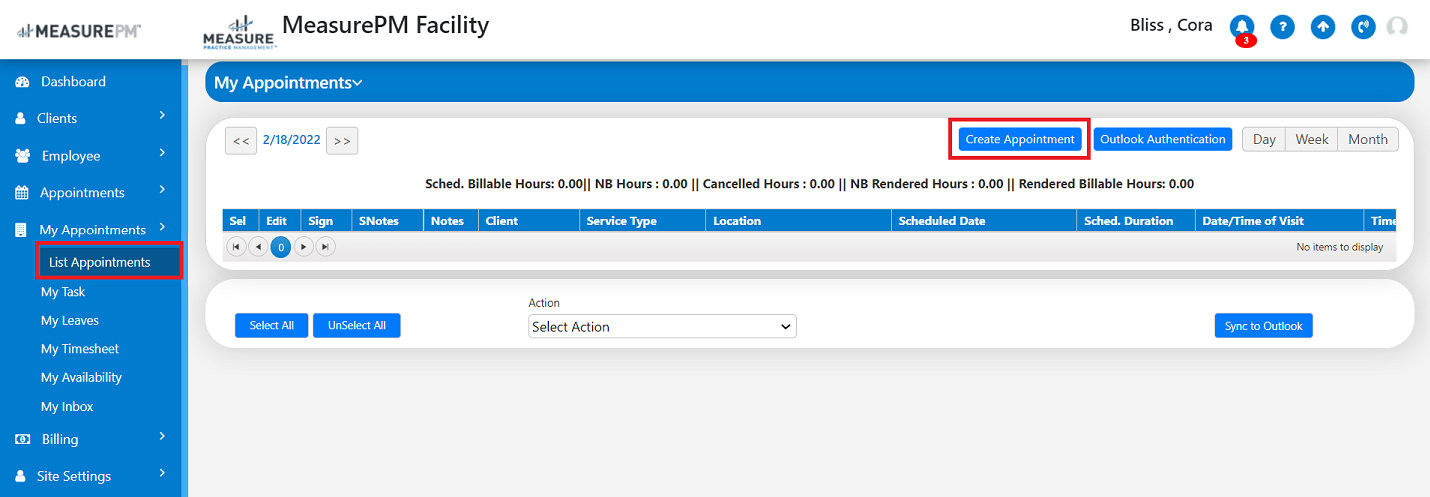Click the Sel column header
The image size is (1430, 497).
coord(240,221)
